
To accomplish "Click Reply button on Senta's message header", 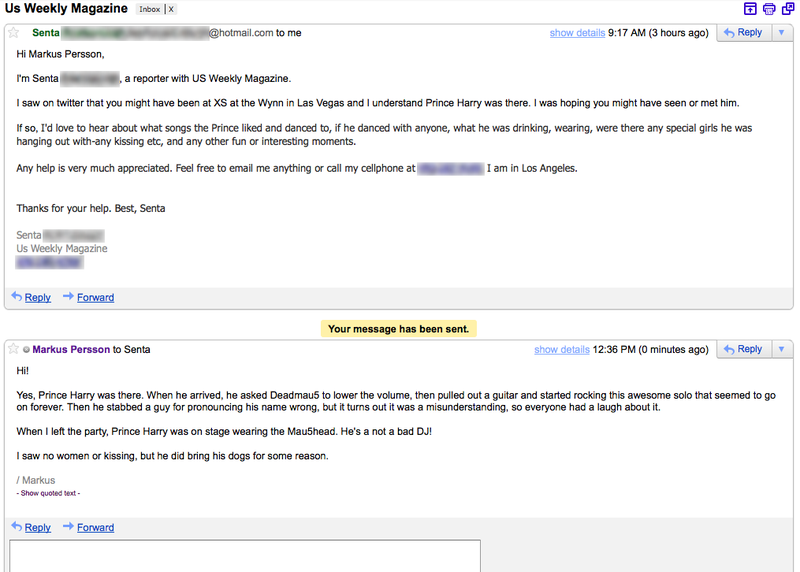I will click(743, 33).
